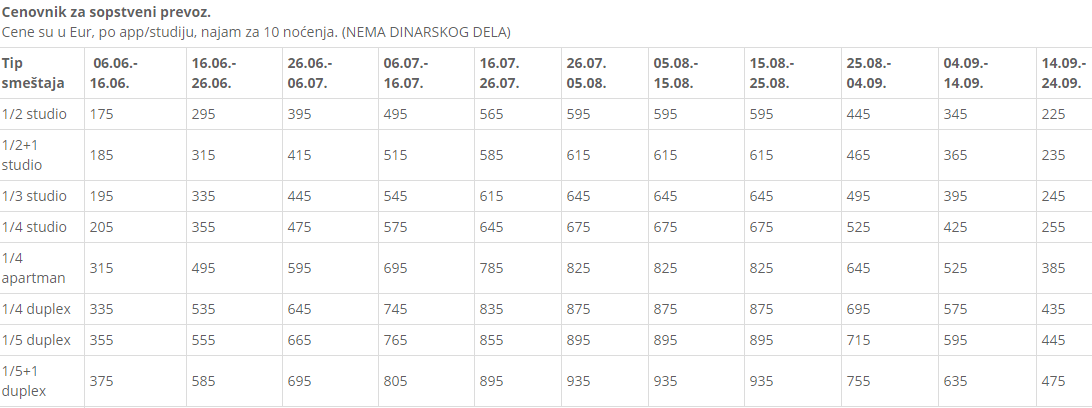This screenshot has height=408, width=1092.
Task: Click the '1/2+1 studio' row label
Action: pyautogui.click(x=22, y=155)
